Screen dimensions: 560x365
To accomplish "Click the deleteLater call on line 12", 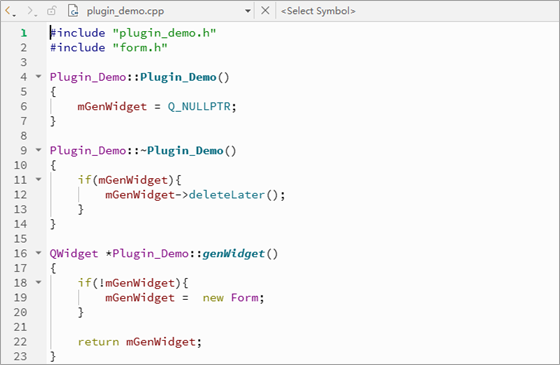I will tap(227, 195).
